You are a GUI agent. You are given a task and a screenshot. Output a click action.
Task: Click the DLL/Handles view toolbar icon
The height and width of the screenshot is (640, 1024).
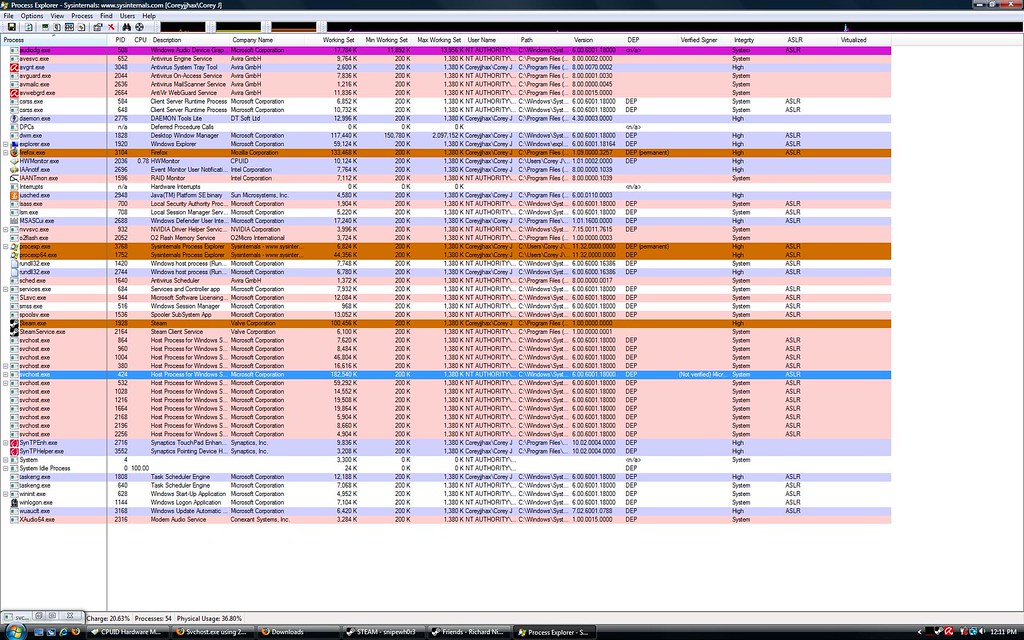(81, 27)
